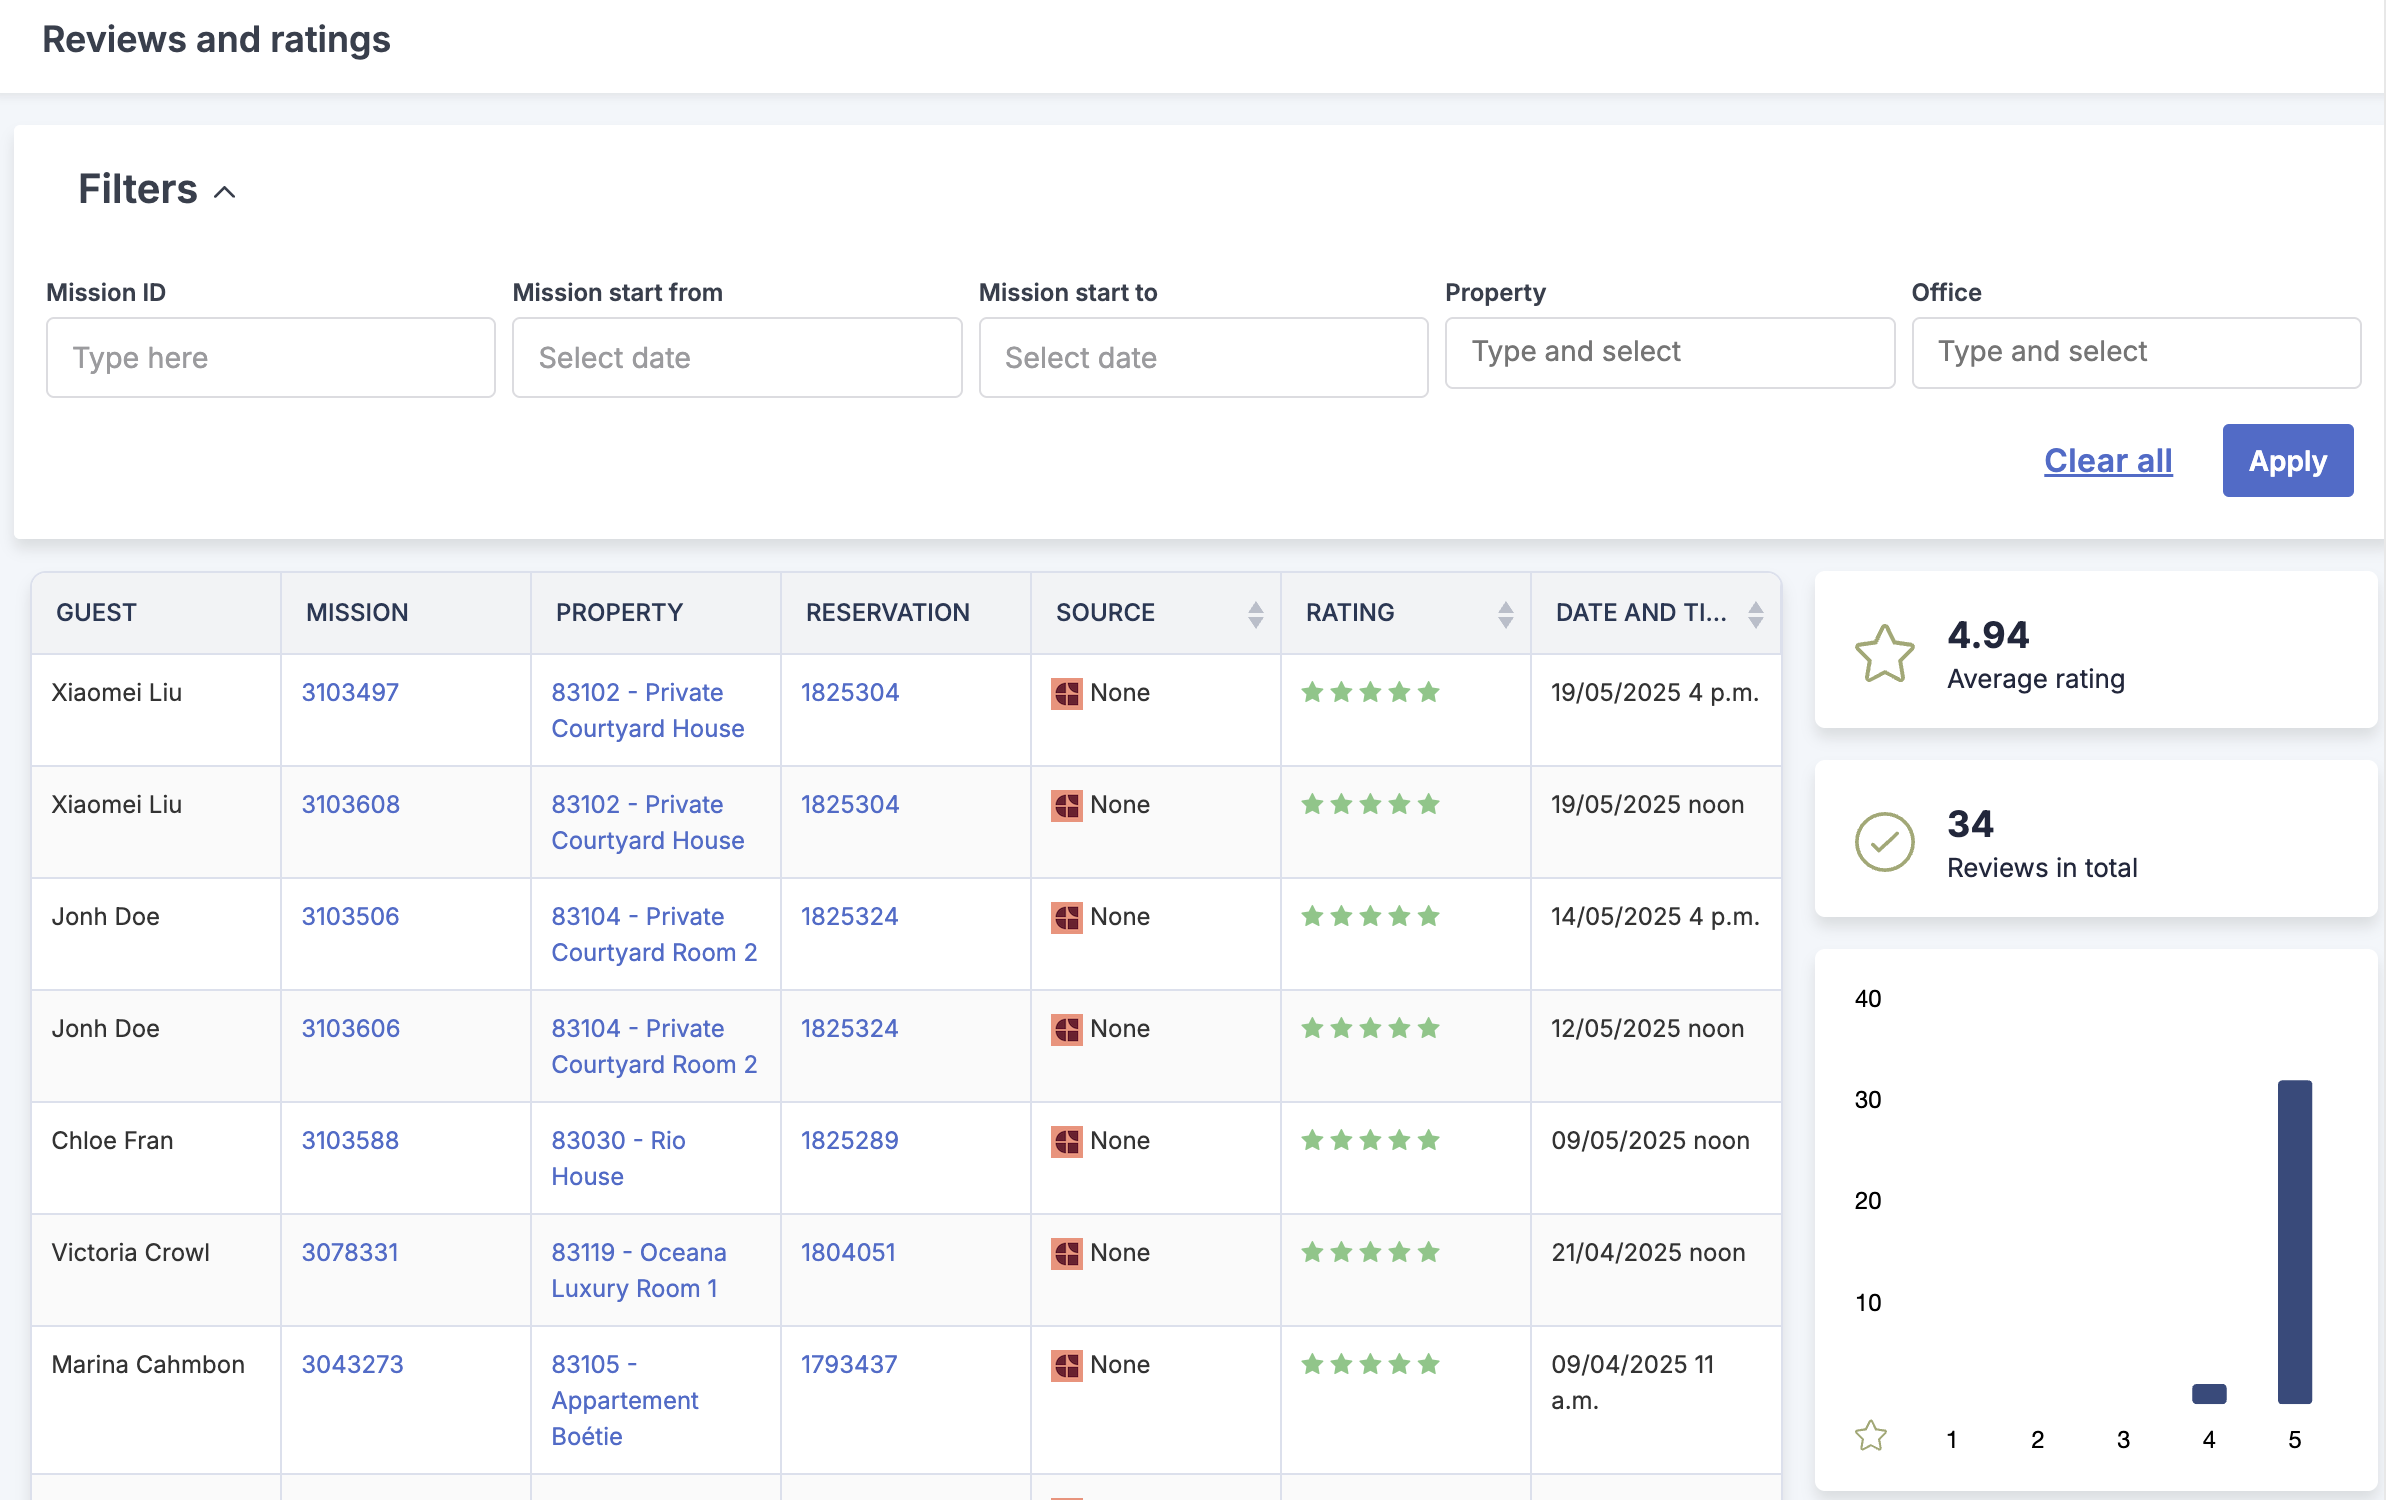This screenshot has width=2386, height=1500.
Task: Open mission 3103497 link
Action: [350, 692]
